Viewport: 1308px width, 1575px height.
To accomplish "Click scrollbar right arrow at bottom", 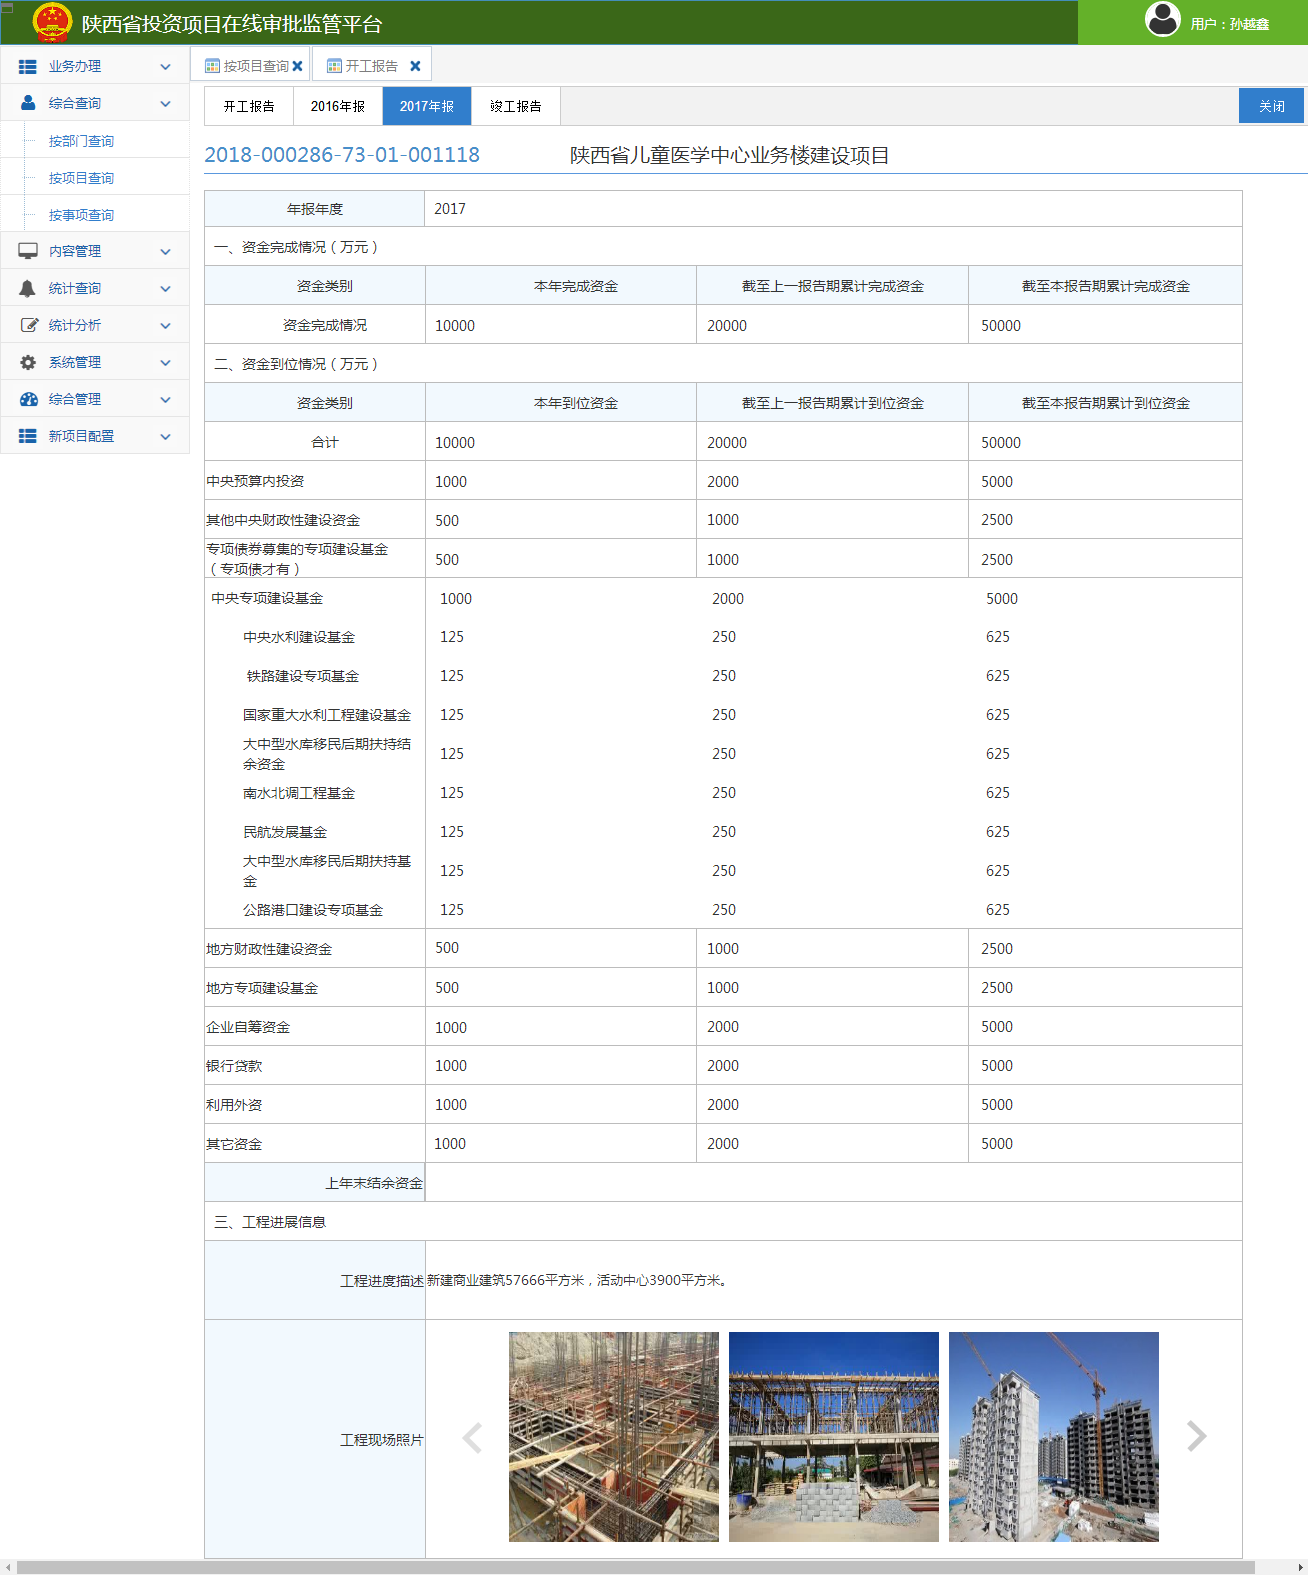I will point(1300,1567).
